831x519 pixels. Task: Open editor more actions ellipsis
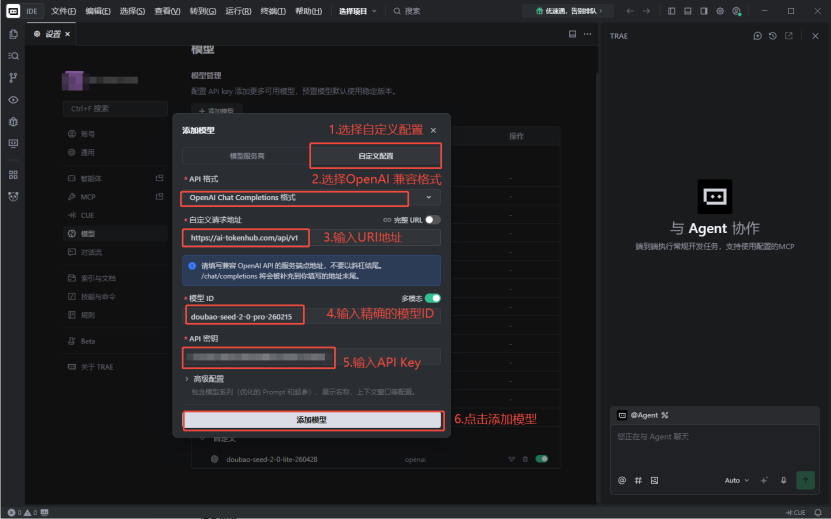(x=587, y=34)
